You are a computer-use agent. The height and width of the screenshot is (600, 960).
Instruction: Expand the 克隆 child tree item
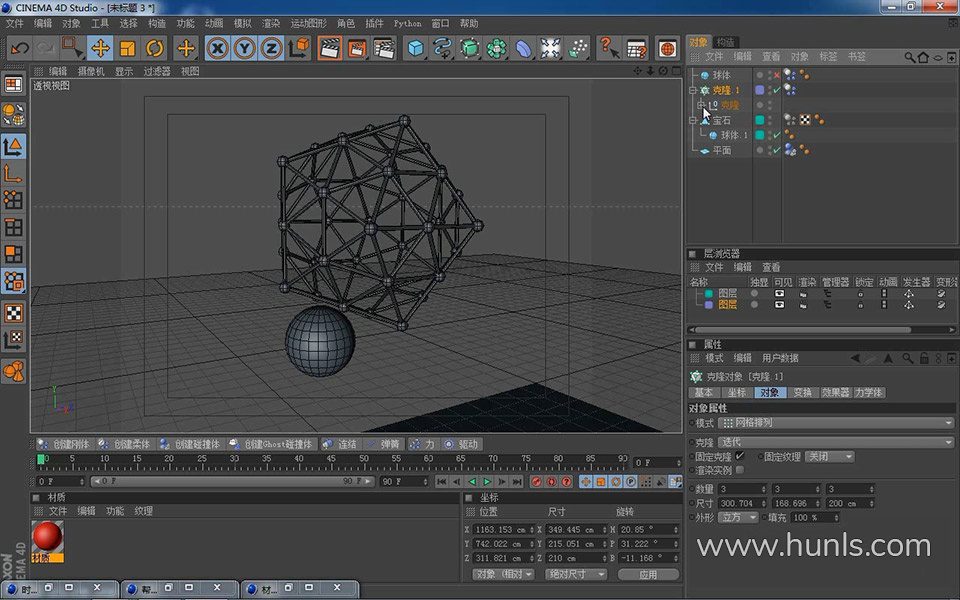700,105
